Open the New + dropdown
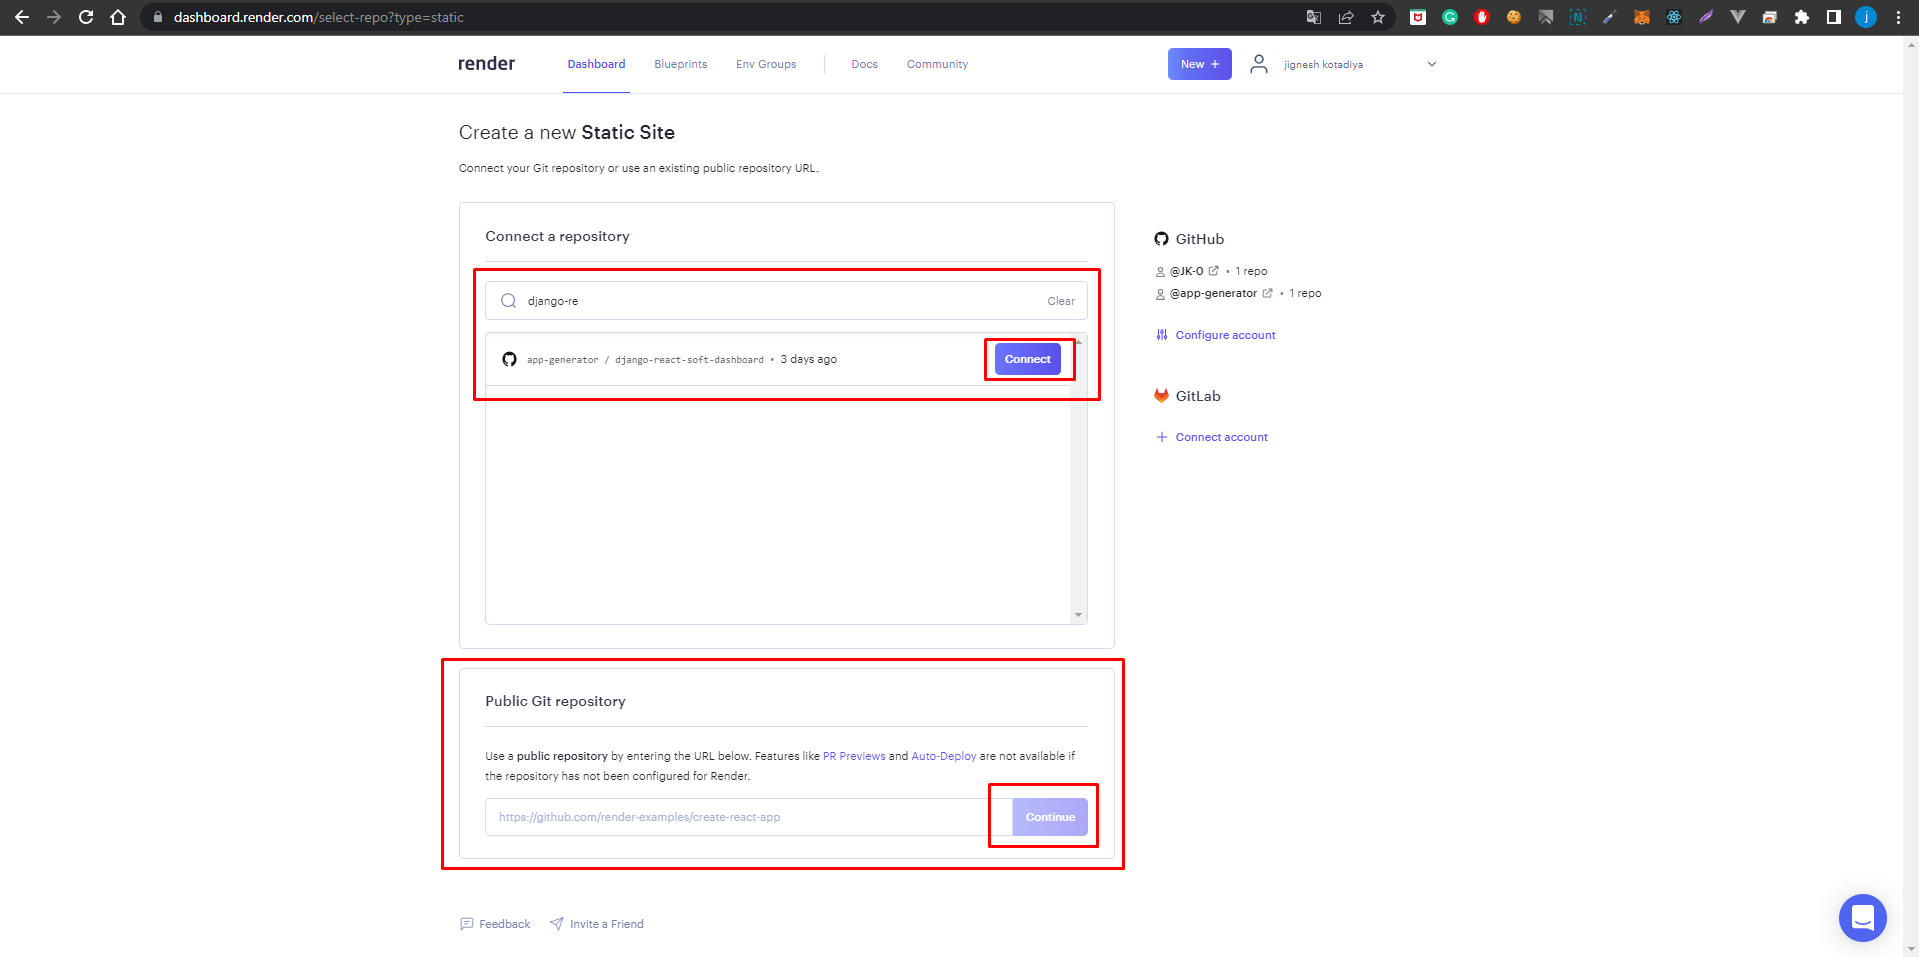The height and width of the screenshot is (957, 1919). pos(1199,63)
